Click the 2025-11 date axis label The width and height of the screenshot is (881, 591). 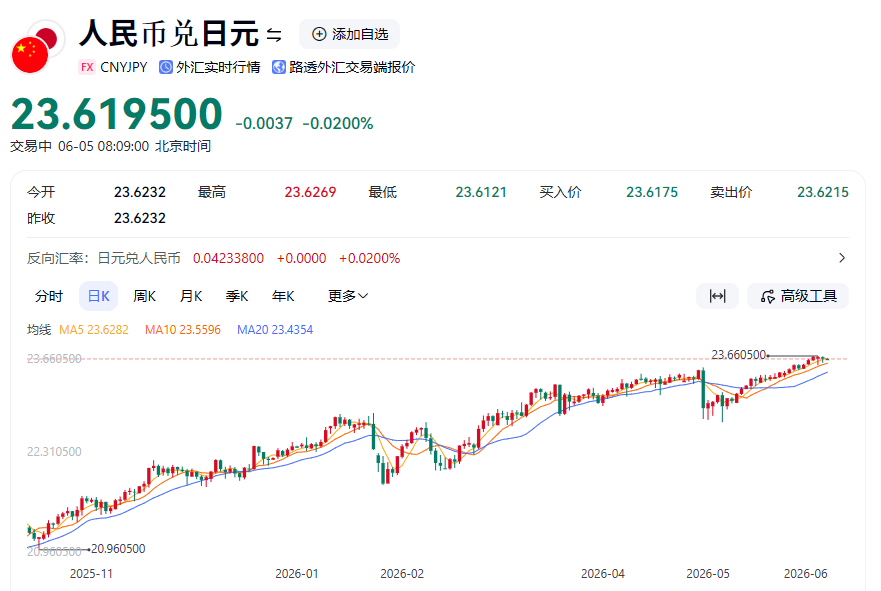[91, 574]
